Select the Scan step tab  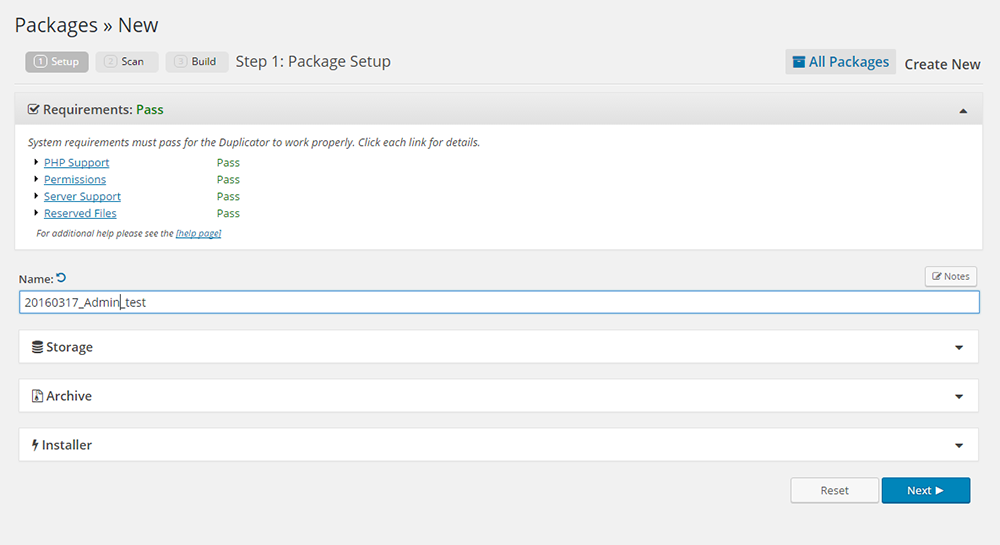point(126,62)
